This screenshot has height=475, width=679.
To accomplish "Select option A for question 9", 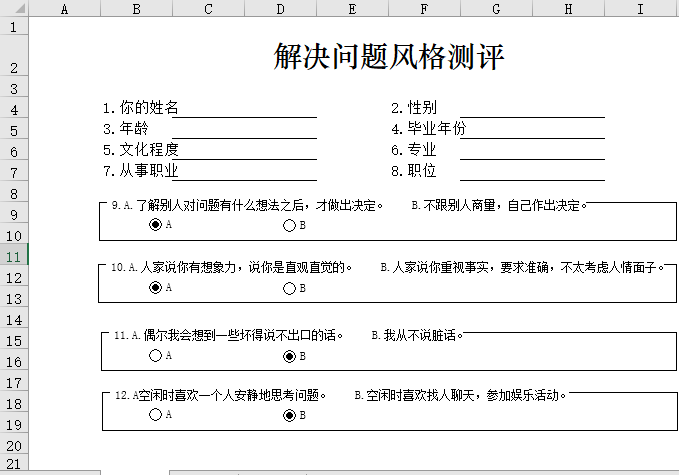I will tap(155, 225).
